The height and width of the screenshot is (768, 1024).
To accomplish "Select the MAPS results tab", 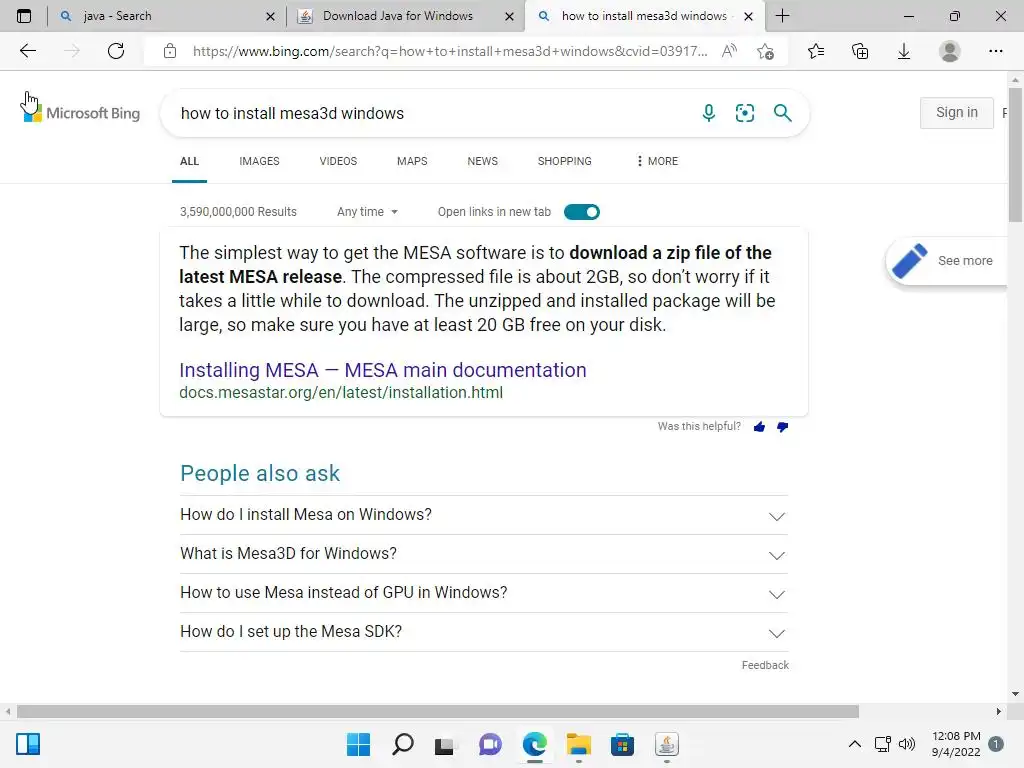I will [412, 161].
